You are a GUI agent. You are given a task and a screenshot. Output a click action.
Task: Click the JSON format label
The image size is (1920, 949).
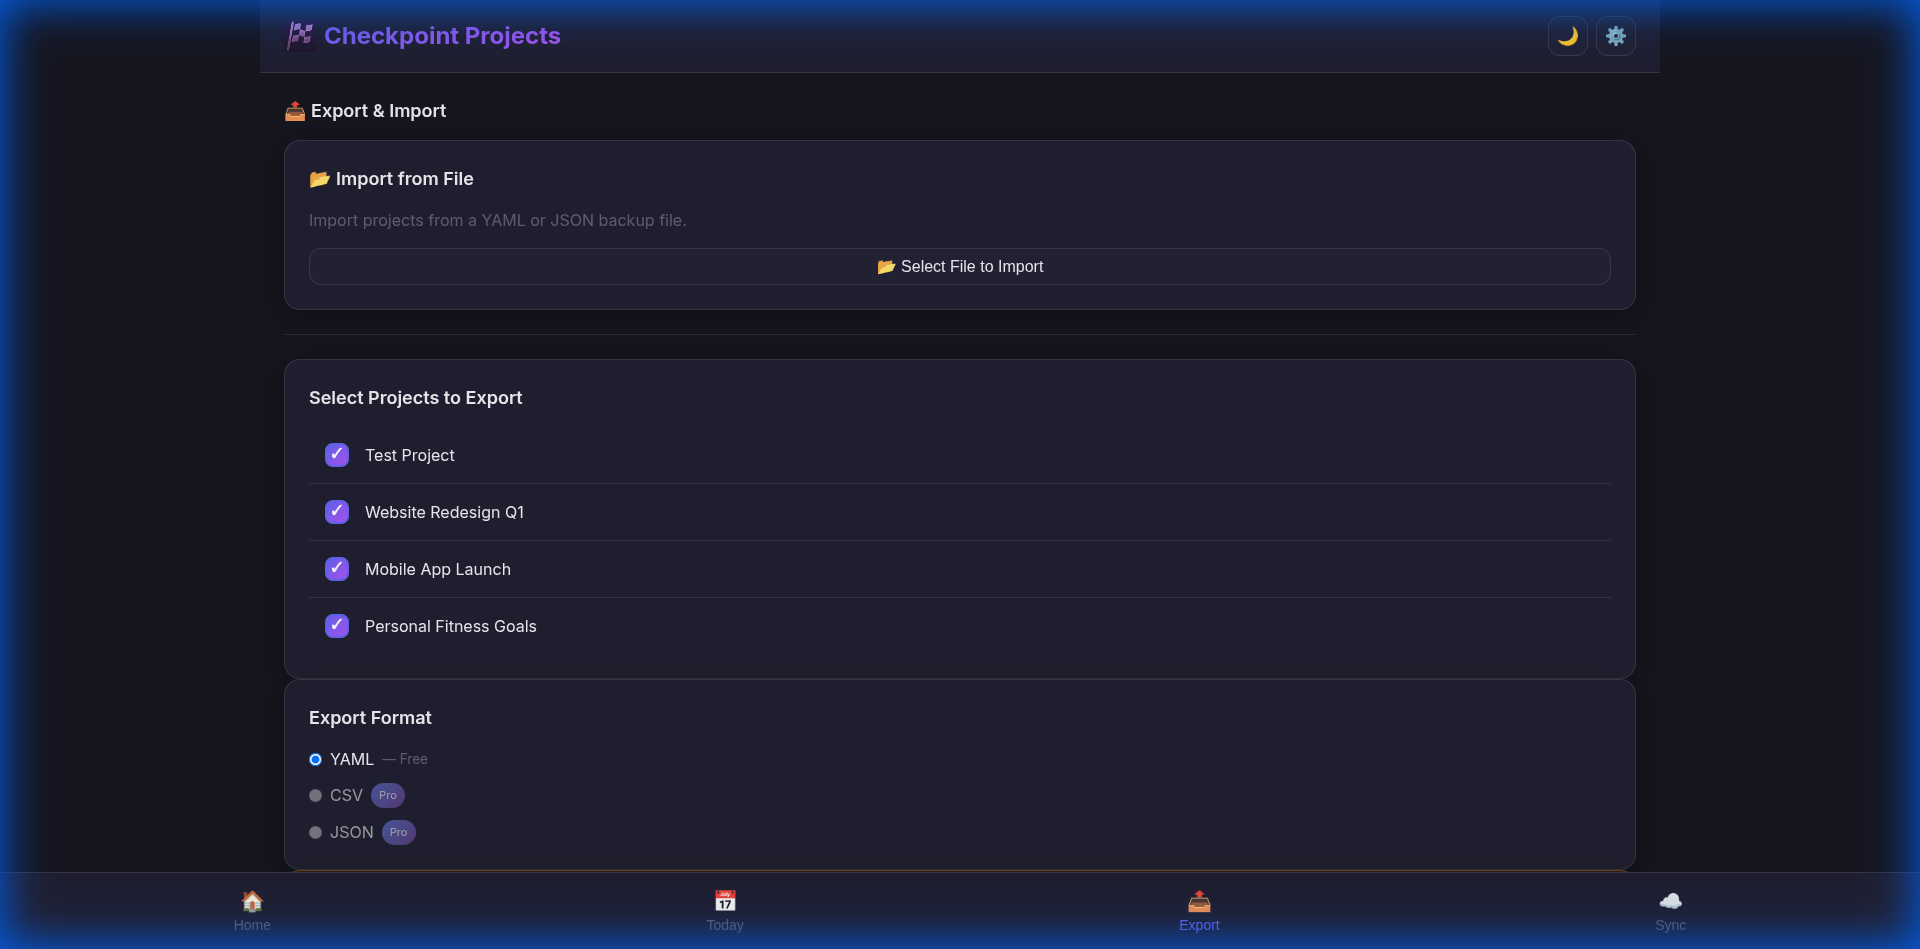352,833
